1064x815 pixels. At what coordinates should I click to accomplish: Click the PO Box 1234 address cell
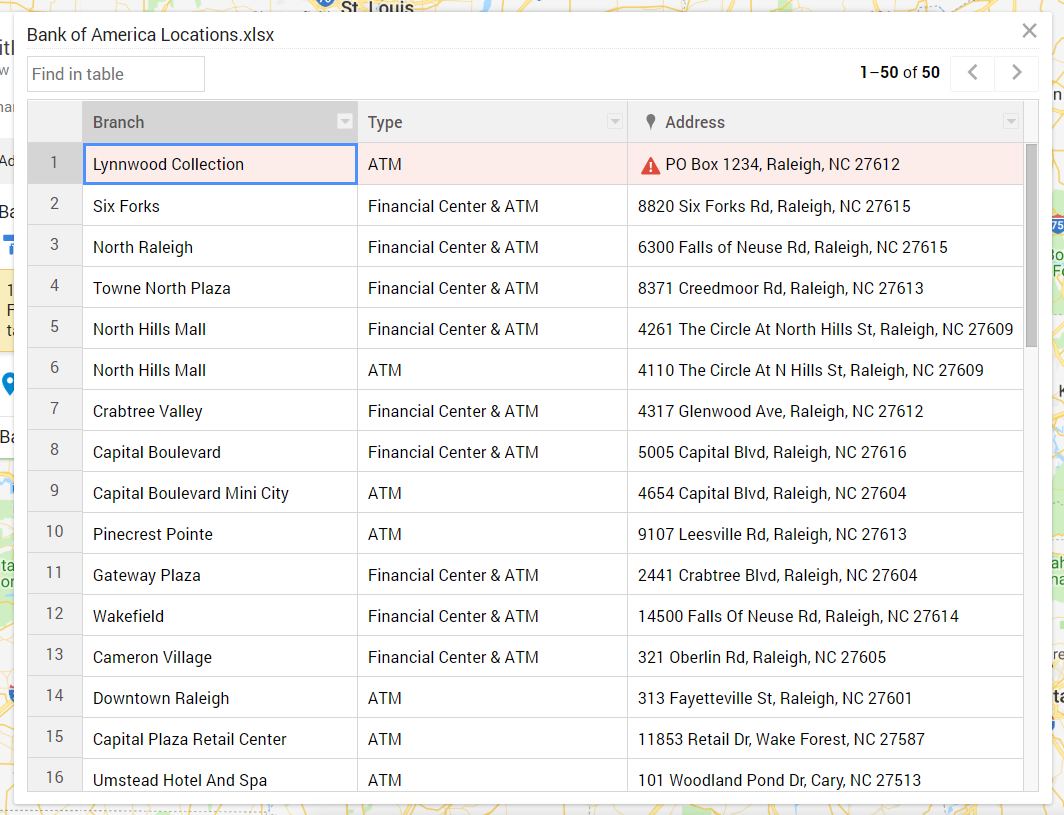click(825, 164)
